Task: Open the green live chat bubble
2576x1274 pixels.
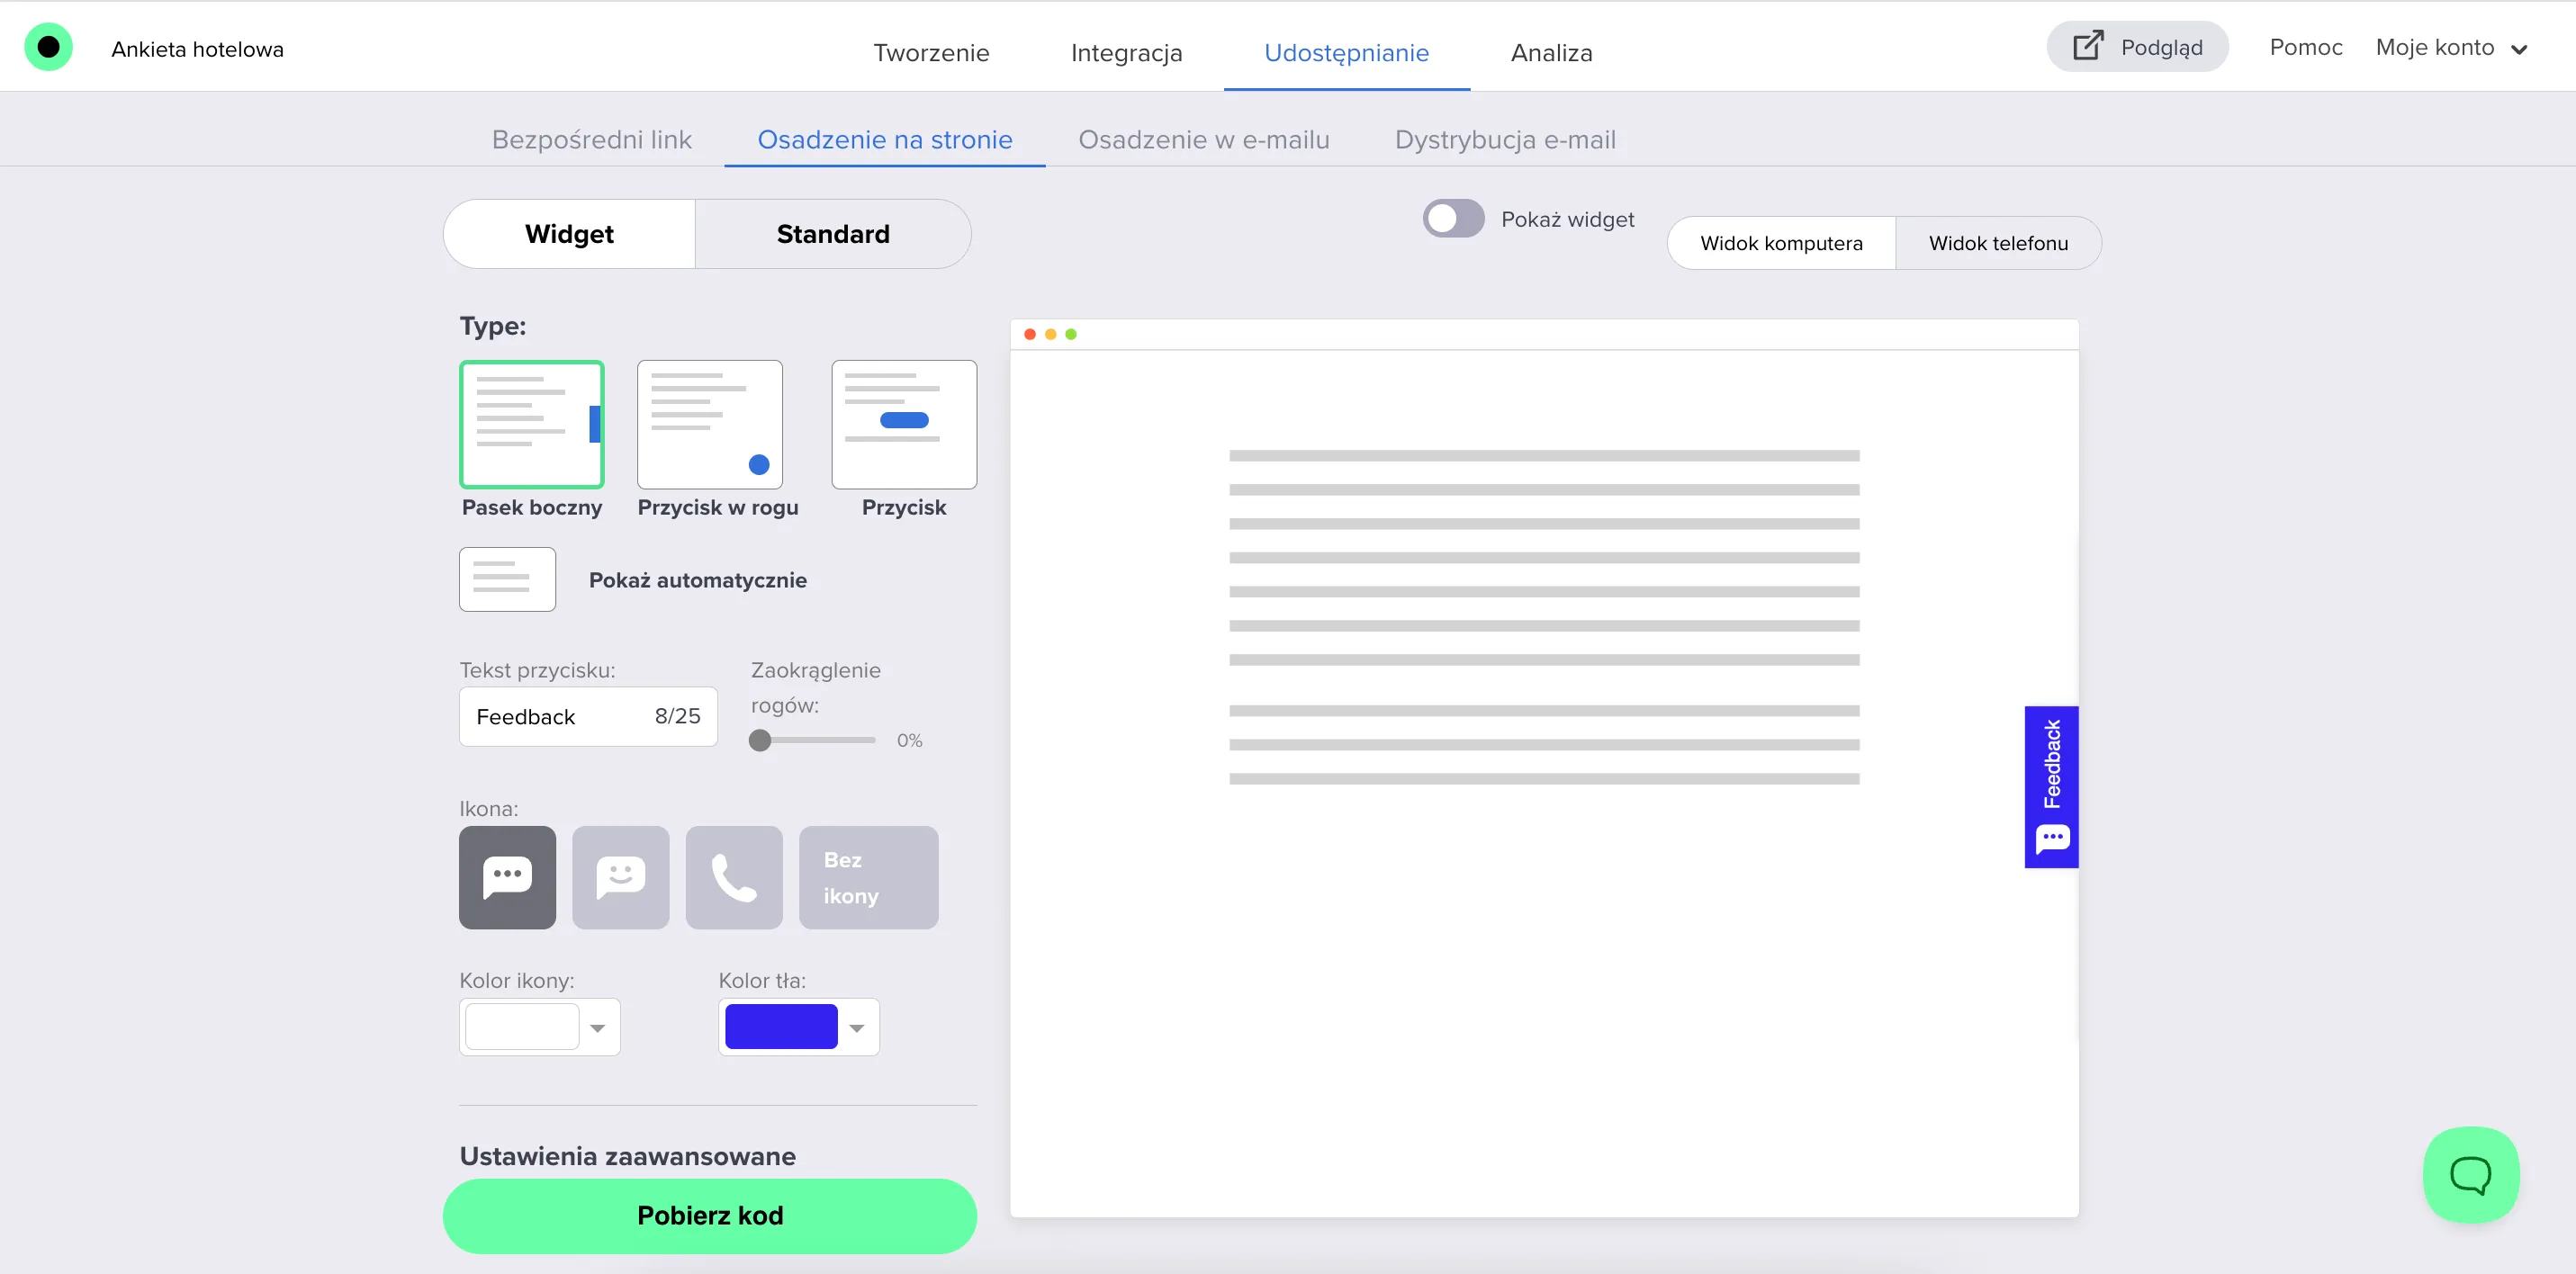Action: pos(2470,1174)
